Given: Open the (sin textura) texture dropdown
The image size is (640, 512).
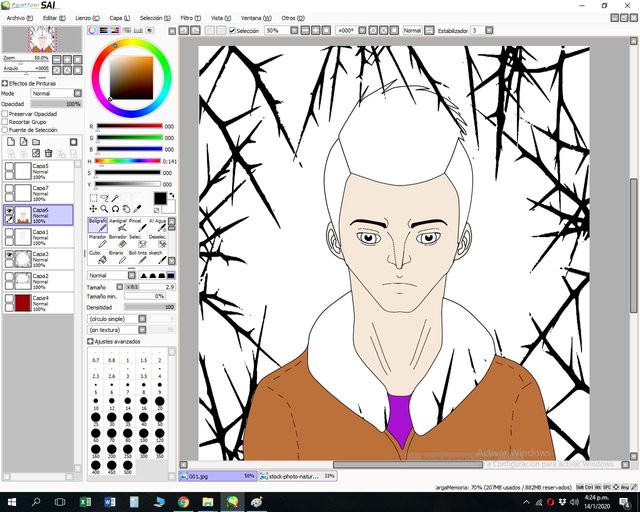Looking at the screenshot, I should coord(117,329).
